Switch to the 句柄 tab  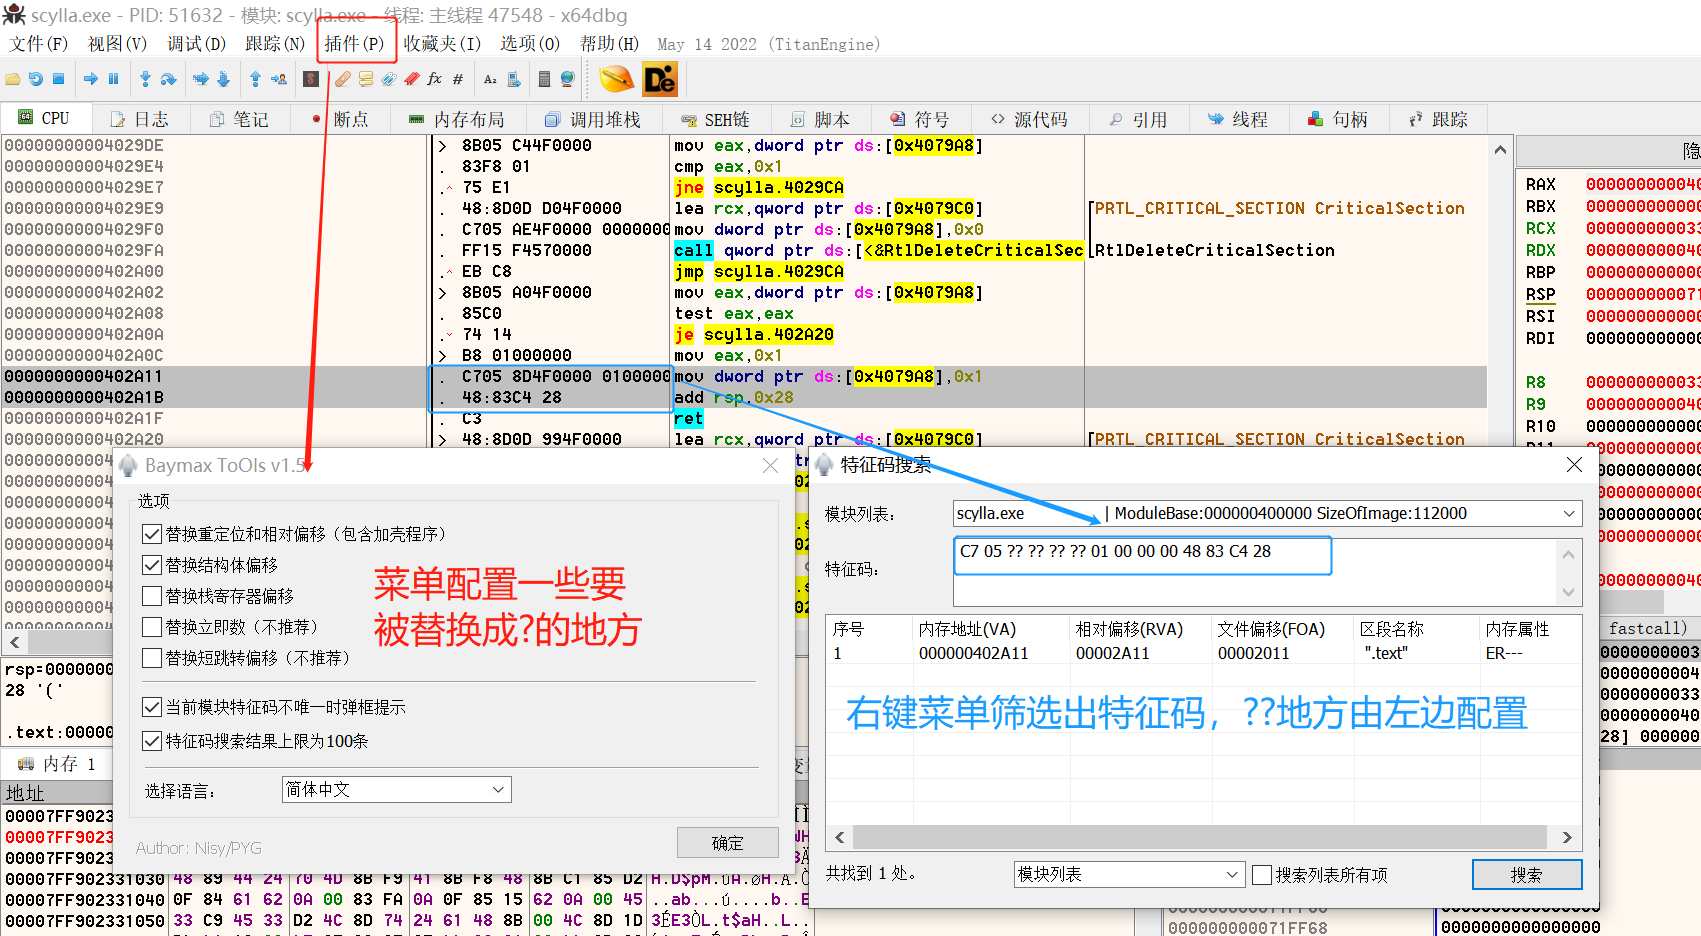click(1337, 119)
